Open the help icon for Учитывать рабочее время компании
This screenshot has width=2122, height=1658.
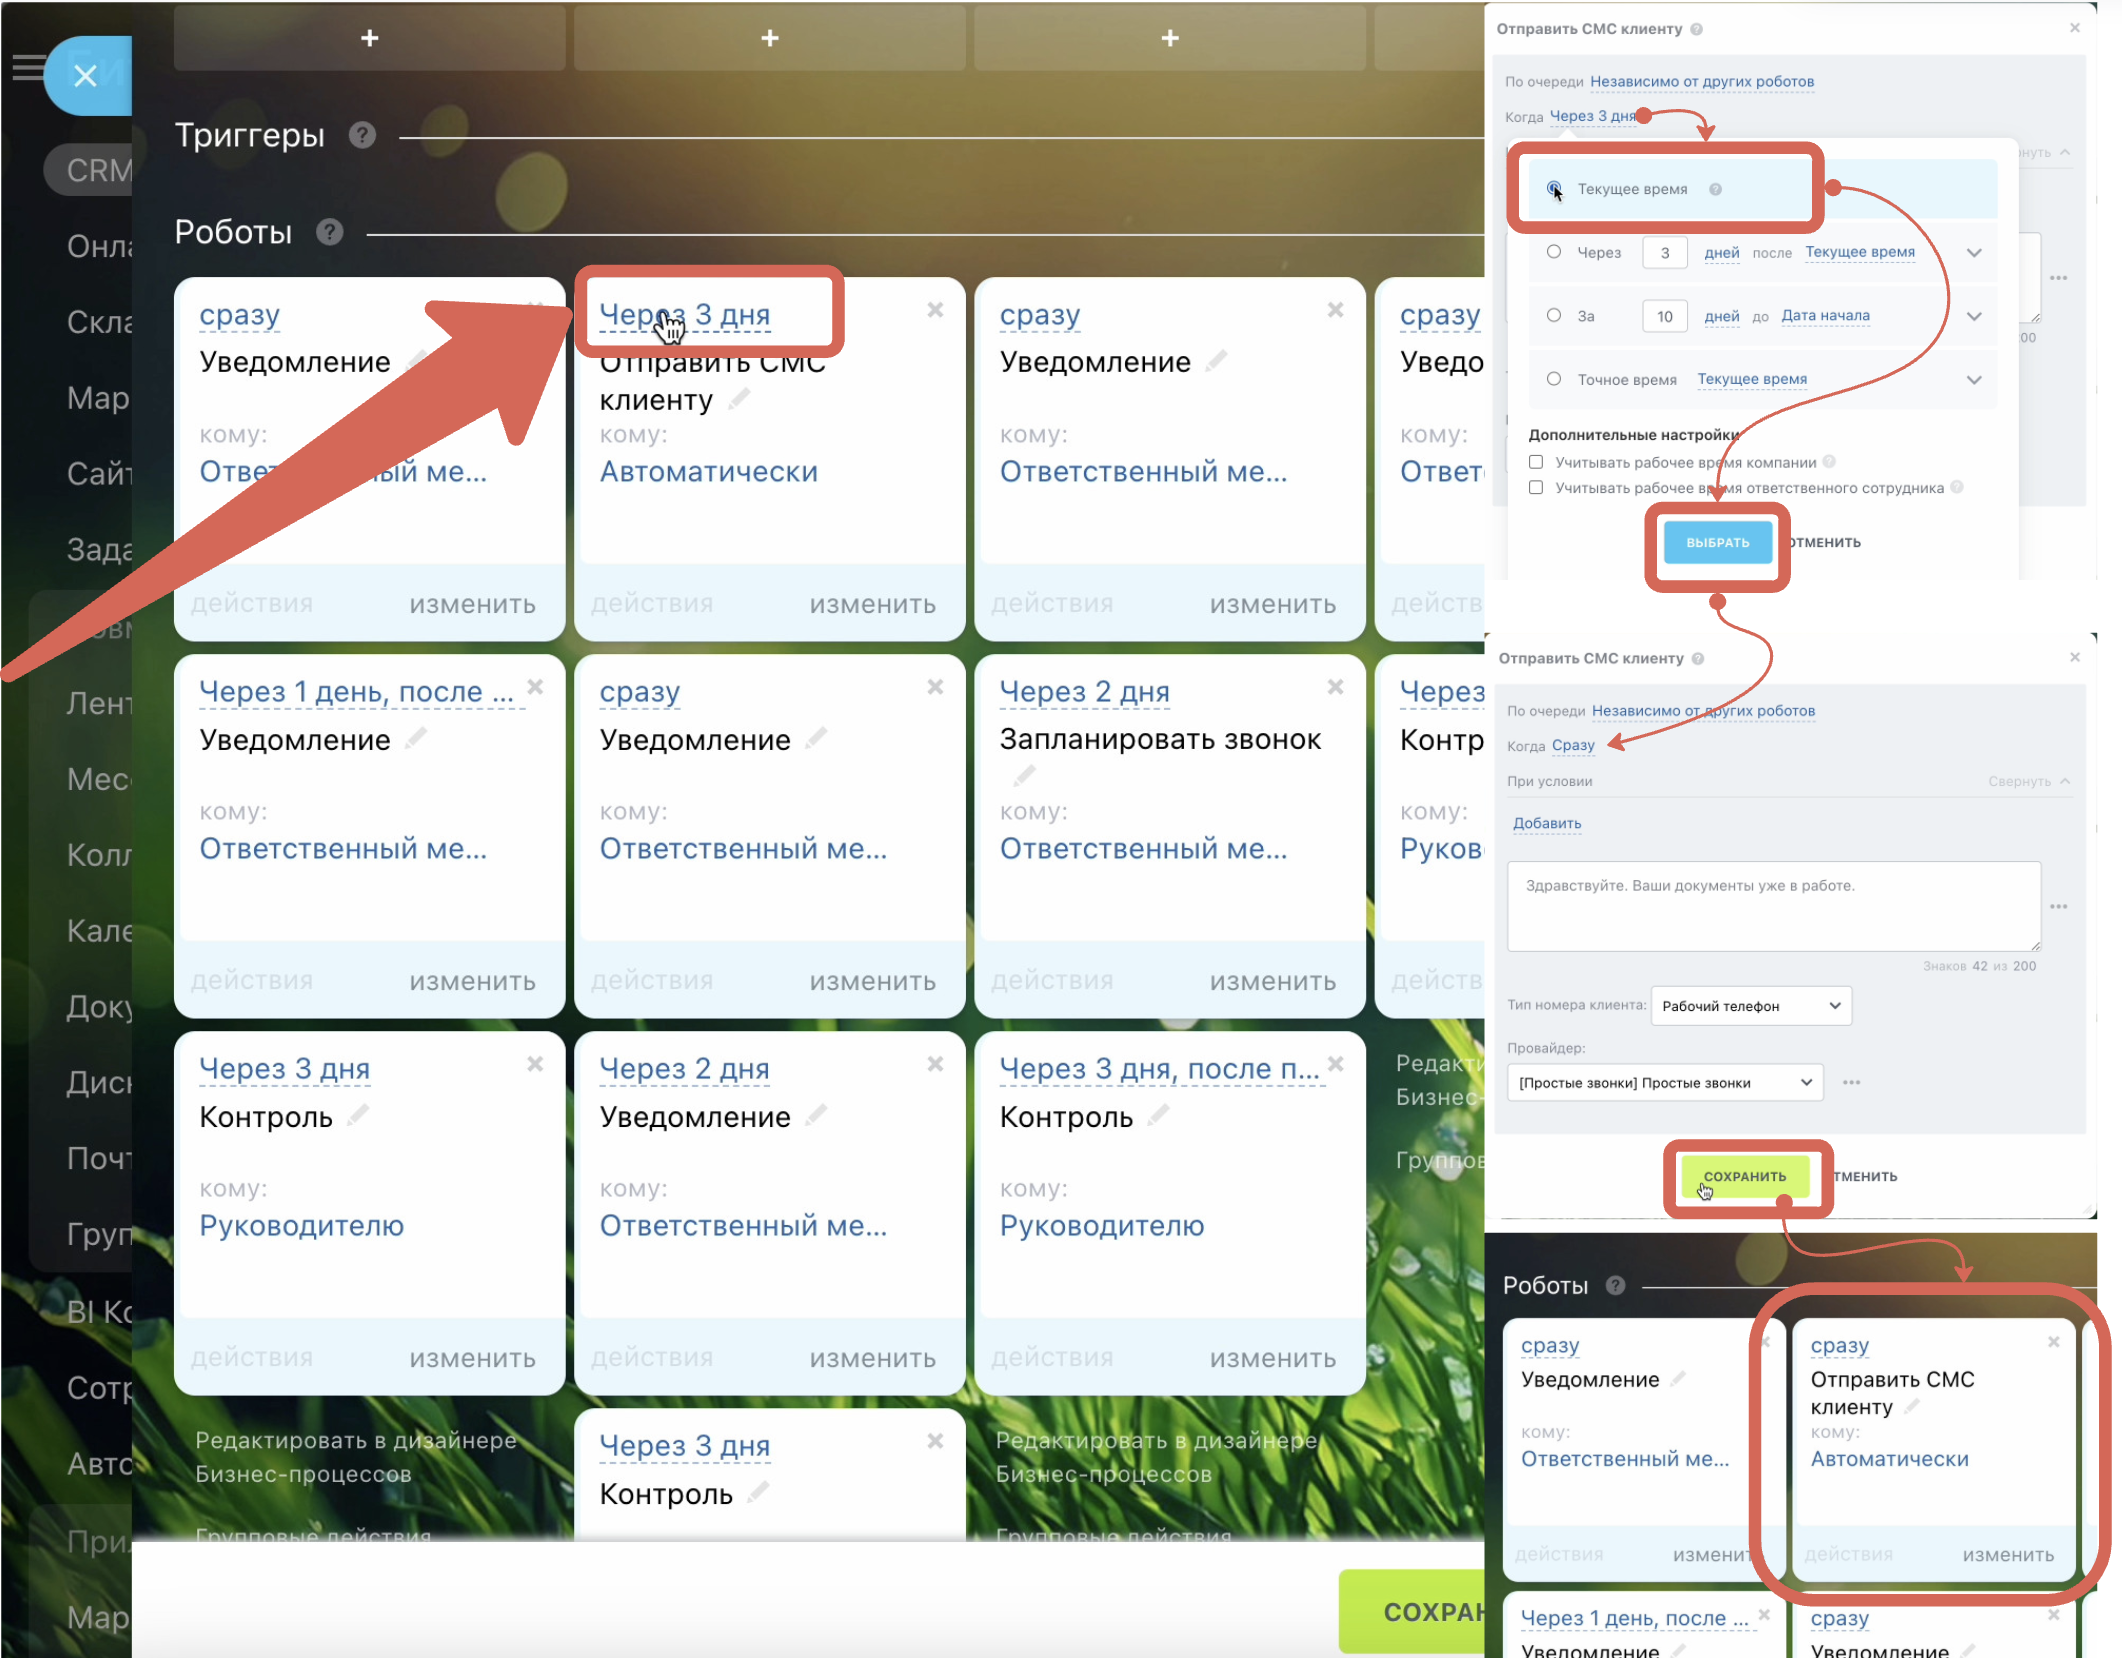point(1829,461)
